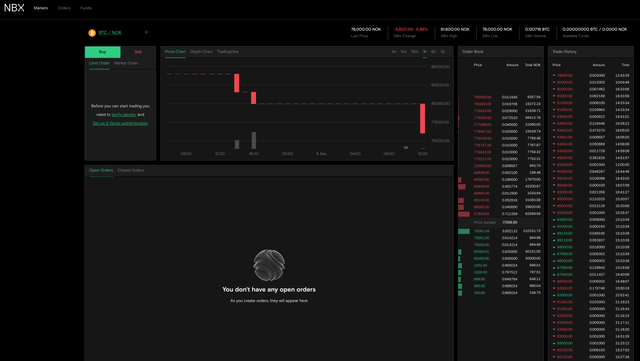Select order book row with amount 0.711359
The height and width of the screenshot is (361, 640).
[501, 214]
